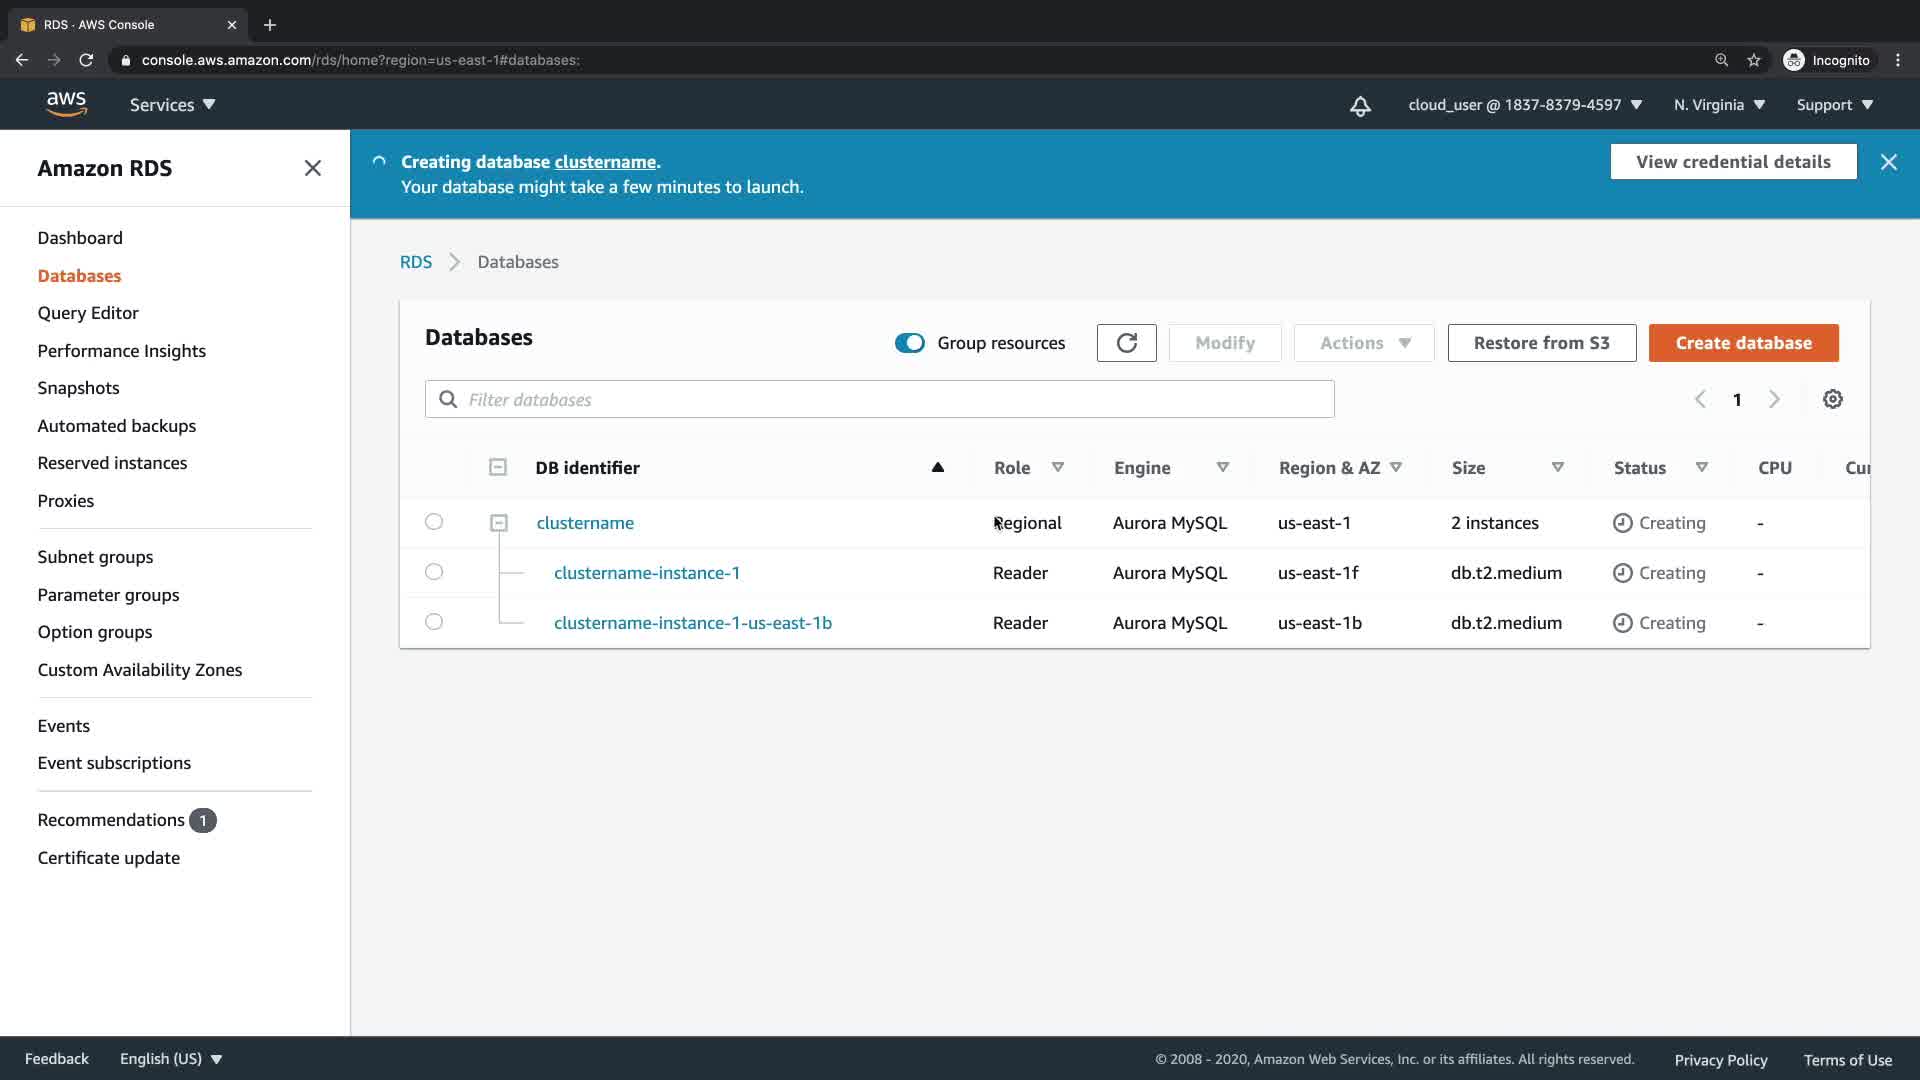Dismiss the creating database banner
The height and width of the screenshot is (1080, 1920).
[x=1888, y=162]
